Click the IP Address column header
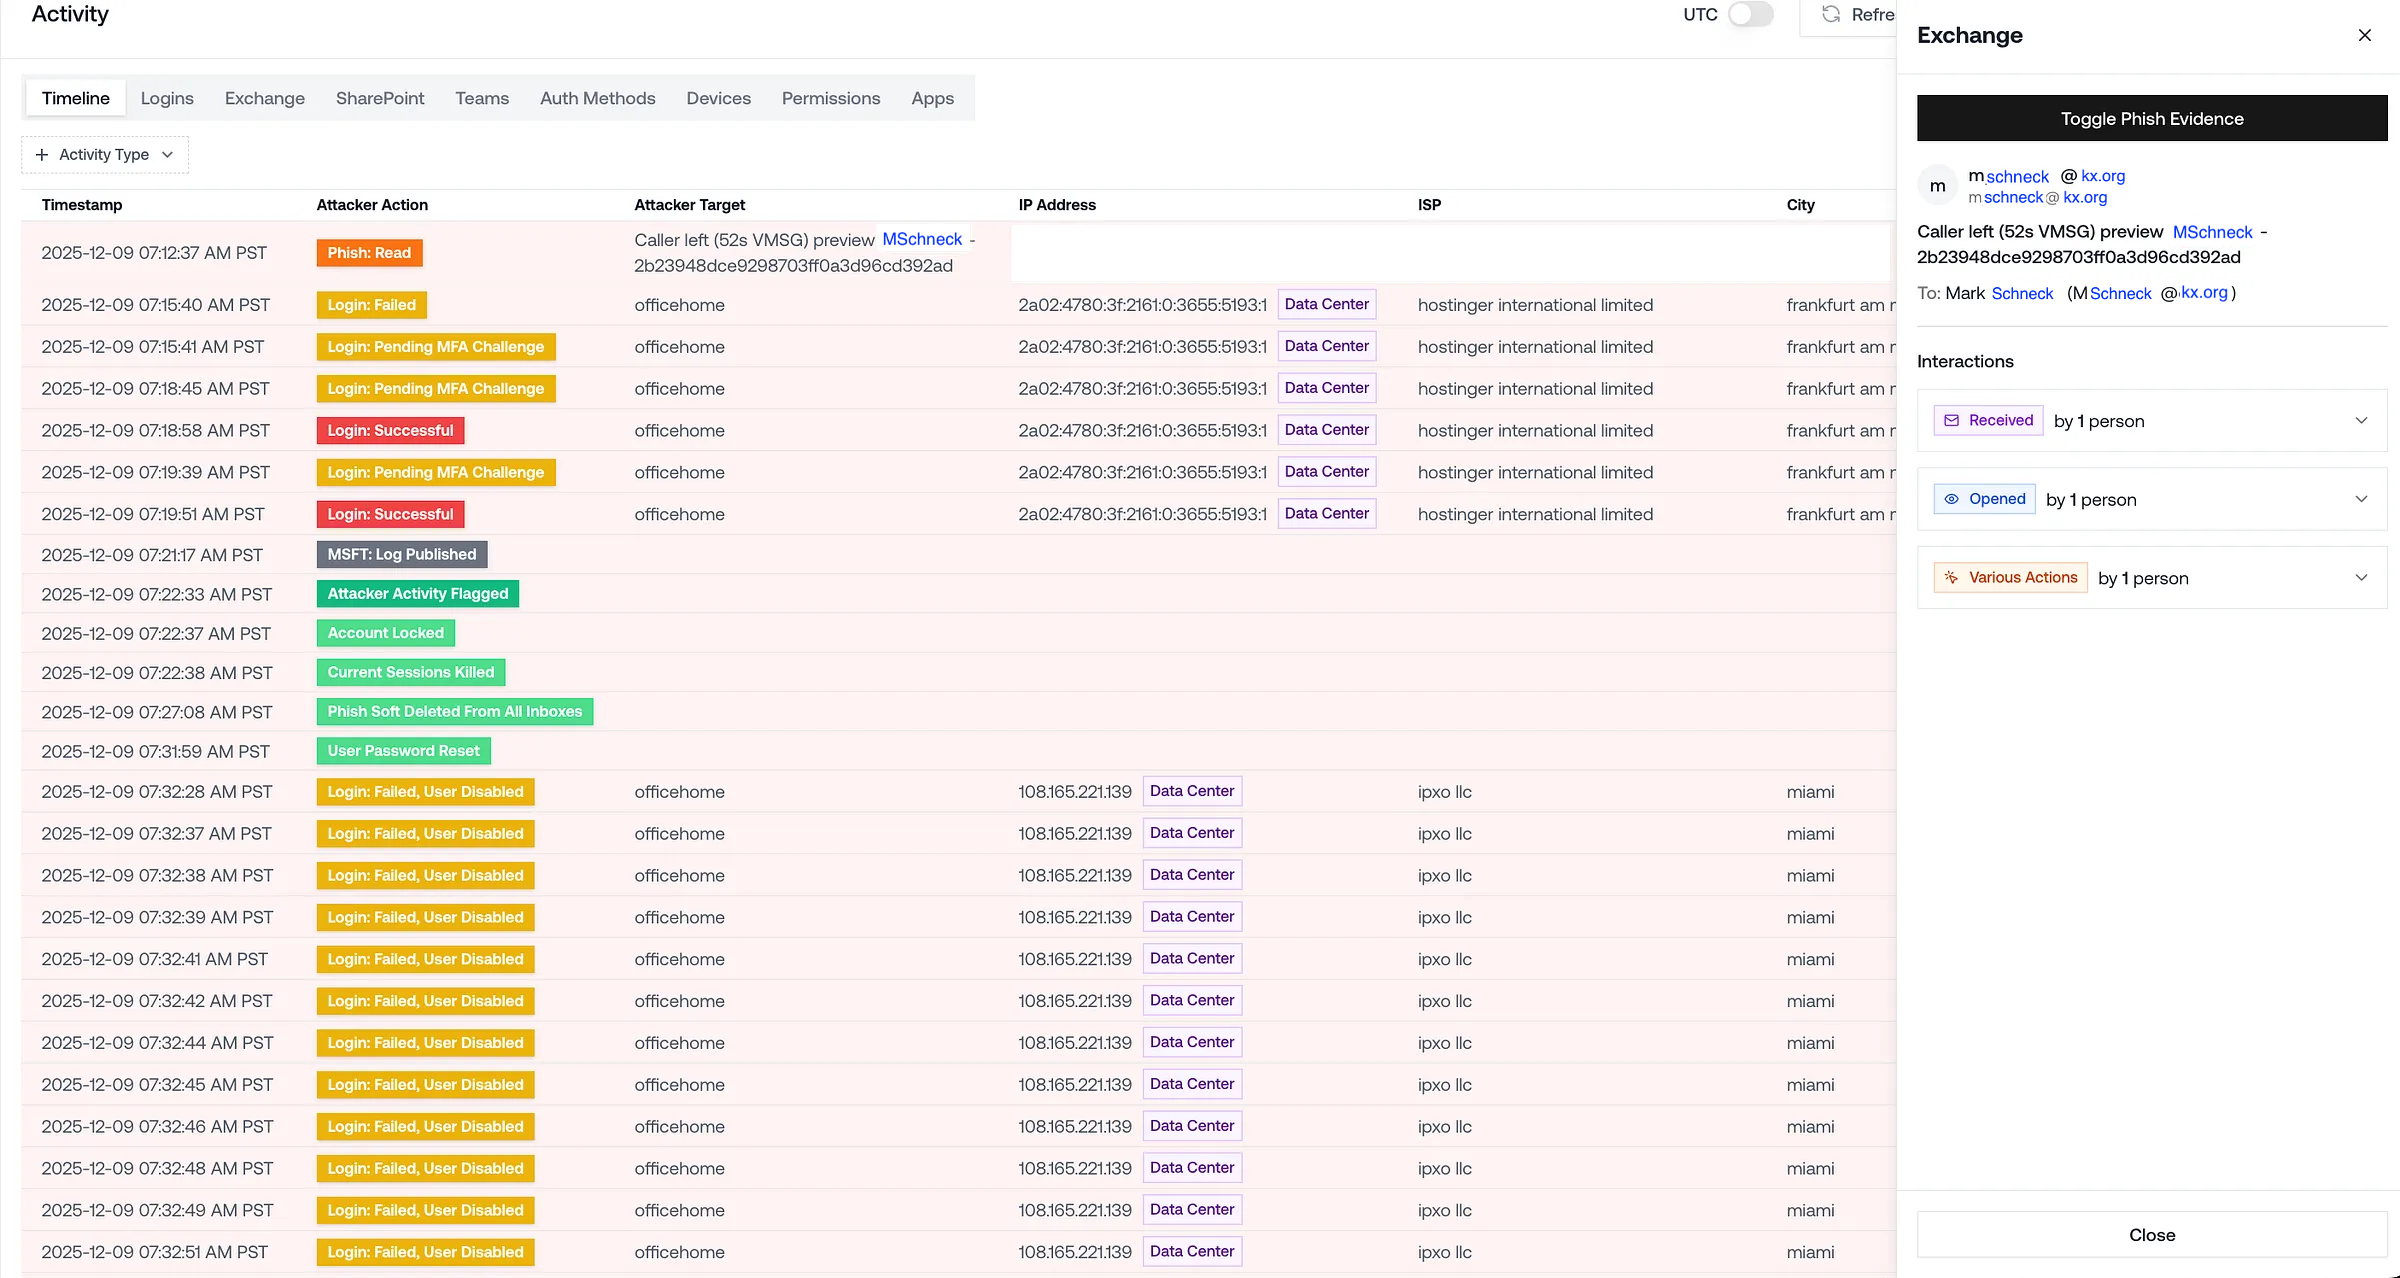 [x=1057, y=205]
